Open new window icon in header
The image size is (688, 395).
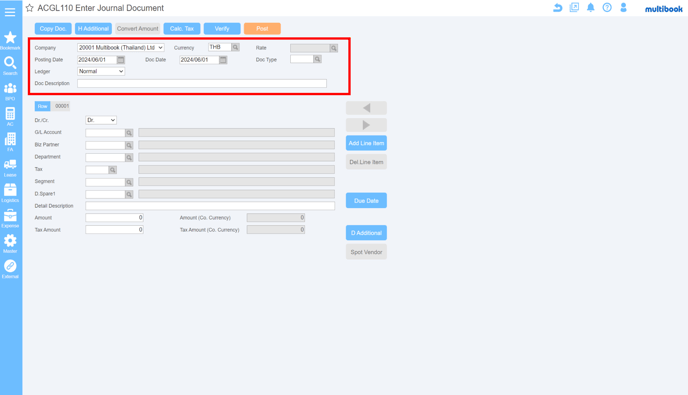574,7
